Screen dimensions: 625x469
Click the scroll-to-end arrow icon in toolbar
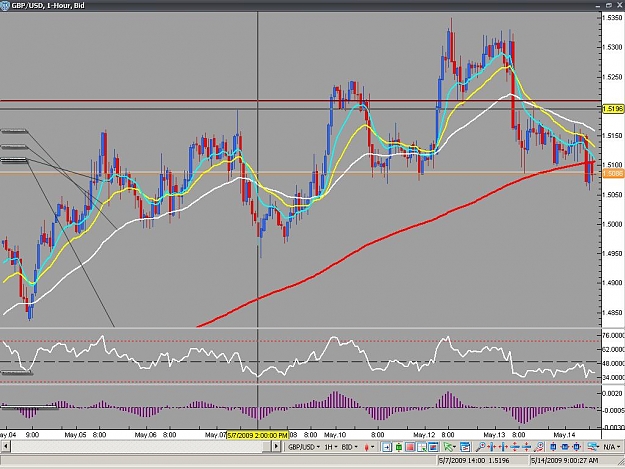click(x=387, y=447)
